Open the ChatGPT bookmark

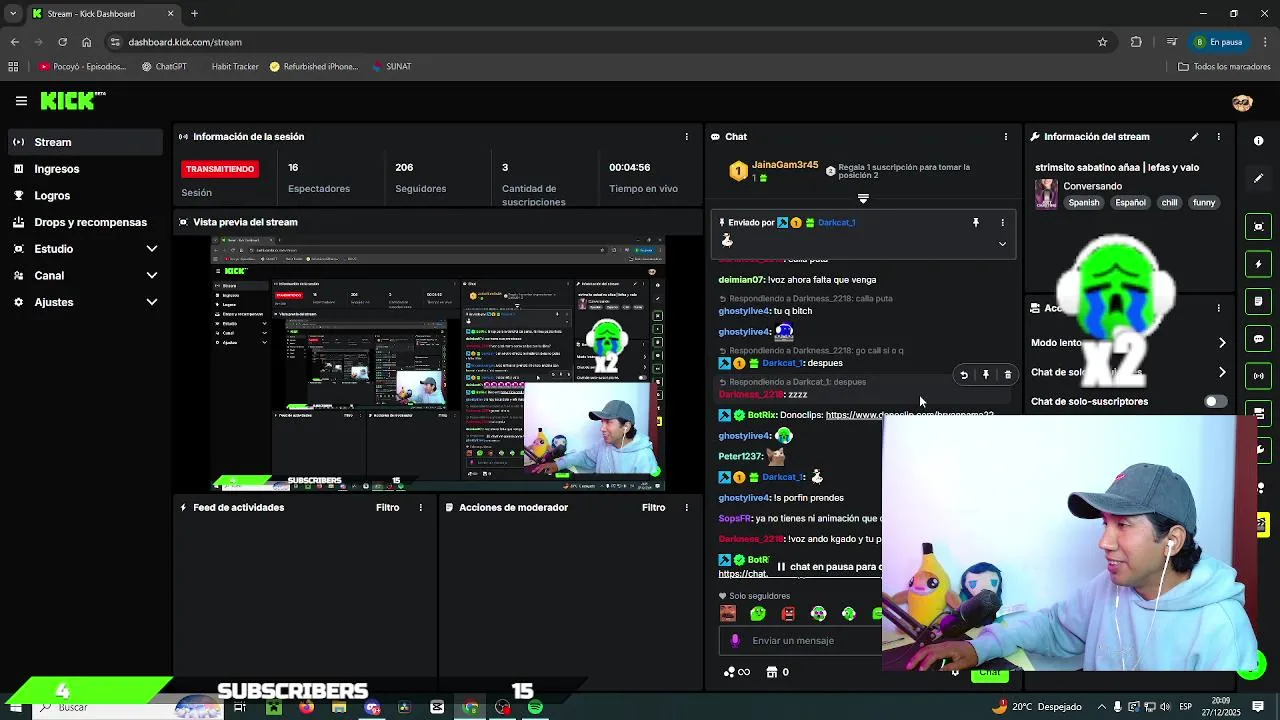tap(164, 67)
